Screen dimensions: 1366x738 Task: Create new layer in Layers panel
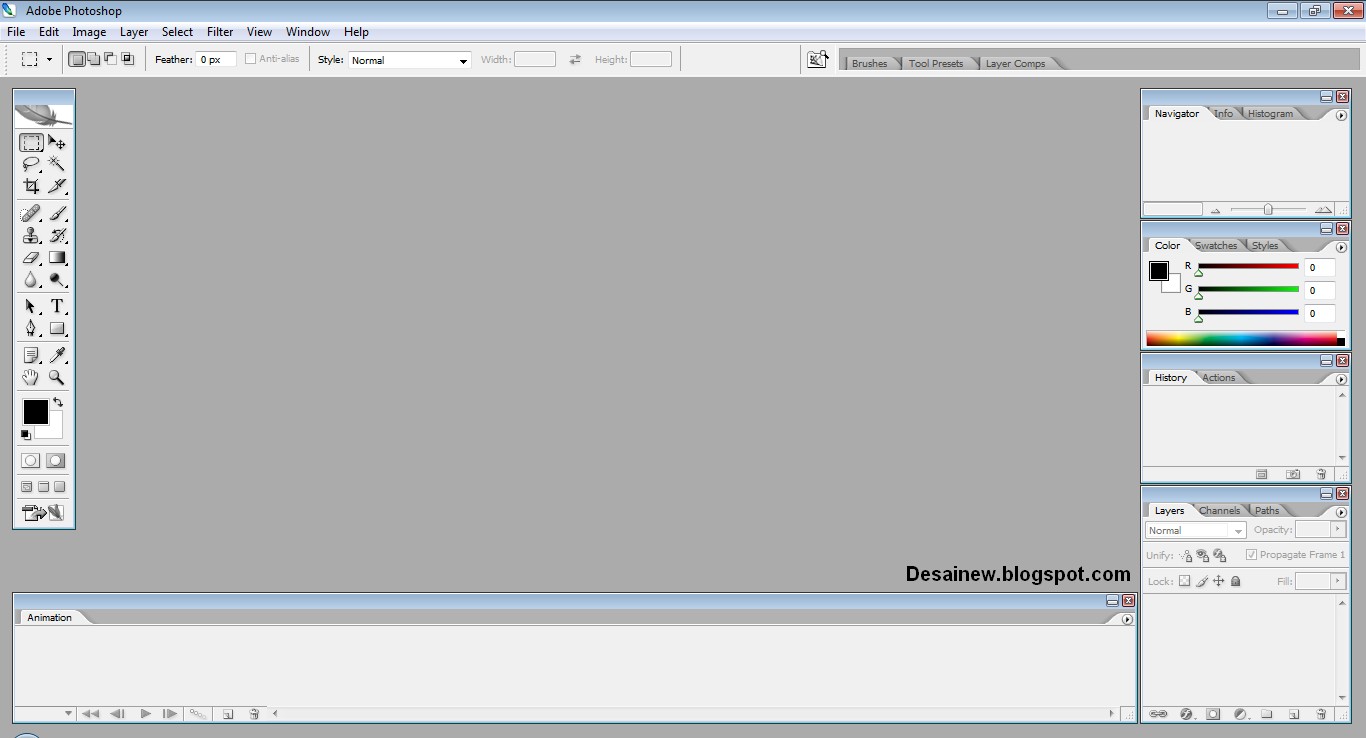[x=1294, y=714]
